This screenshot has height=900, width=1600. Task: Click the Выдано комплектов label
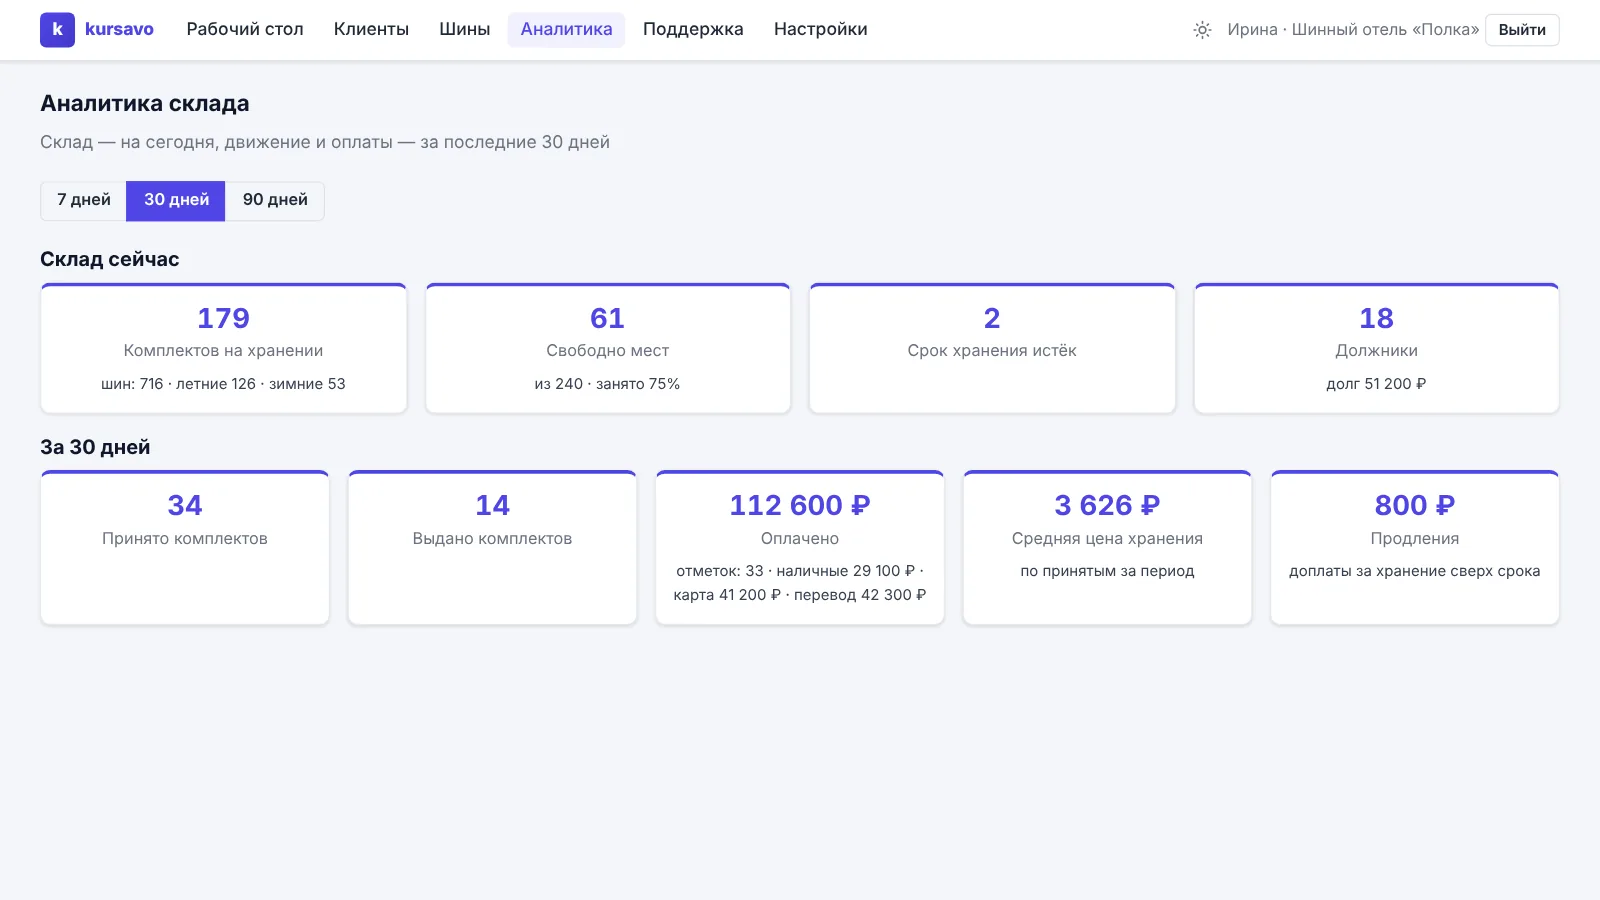click(492, 539)
